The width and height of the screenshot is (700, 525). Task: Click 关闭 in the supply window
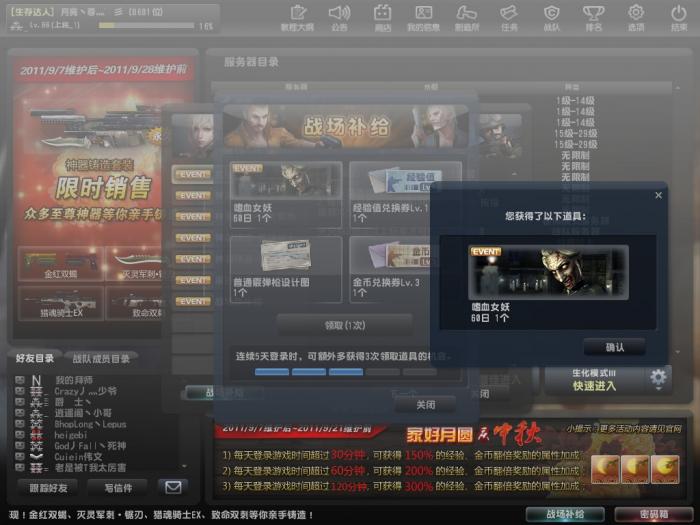click(425, 404)
